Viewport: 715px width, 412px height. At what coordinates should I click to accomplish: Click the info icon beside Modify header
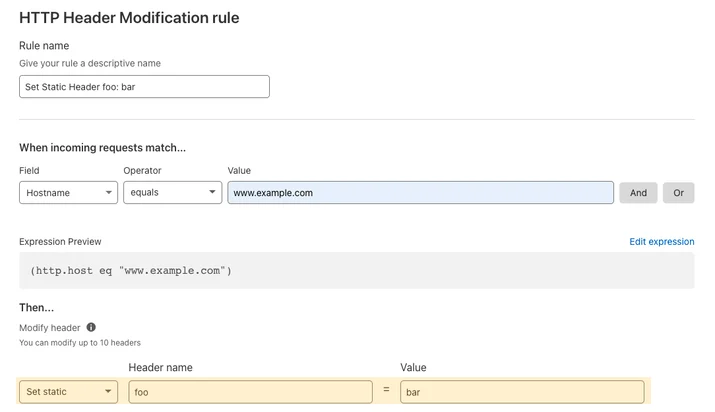pyautogui.click(x=91, y=327)
